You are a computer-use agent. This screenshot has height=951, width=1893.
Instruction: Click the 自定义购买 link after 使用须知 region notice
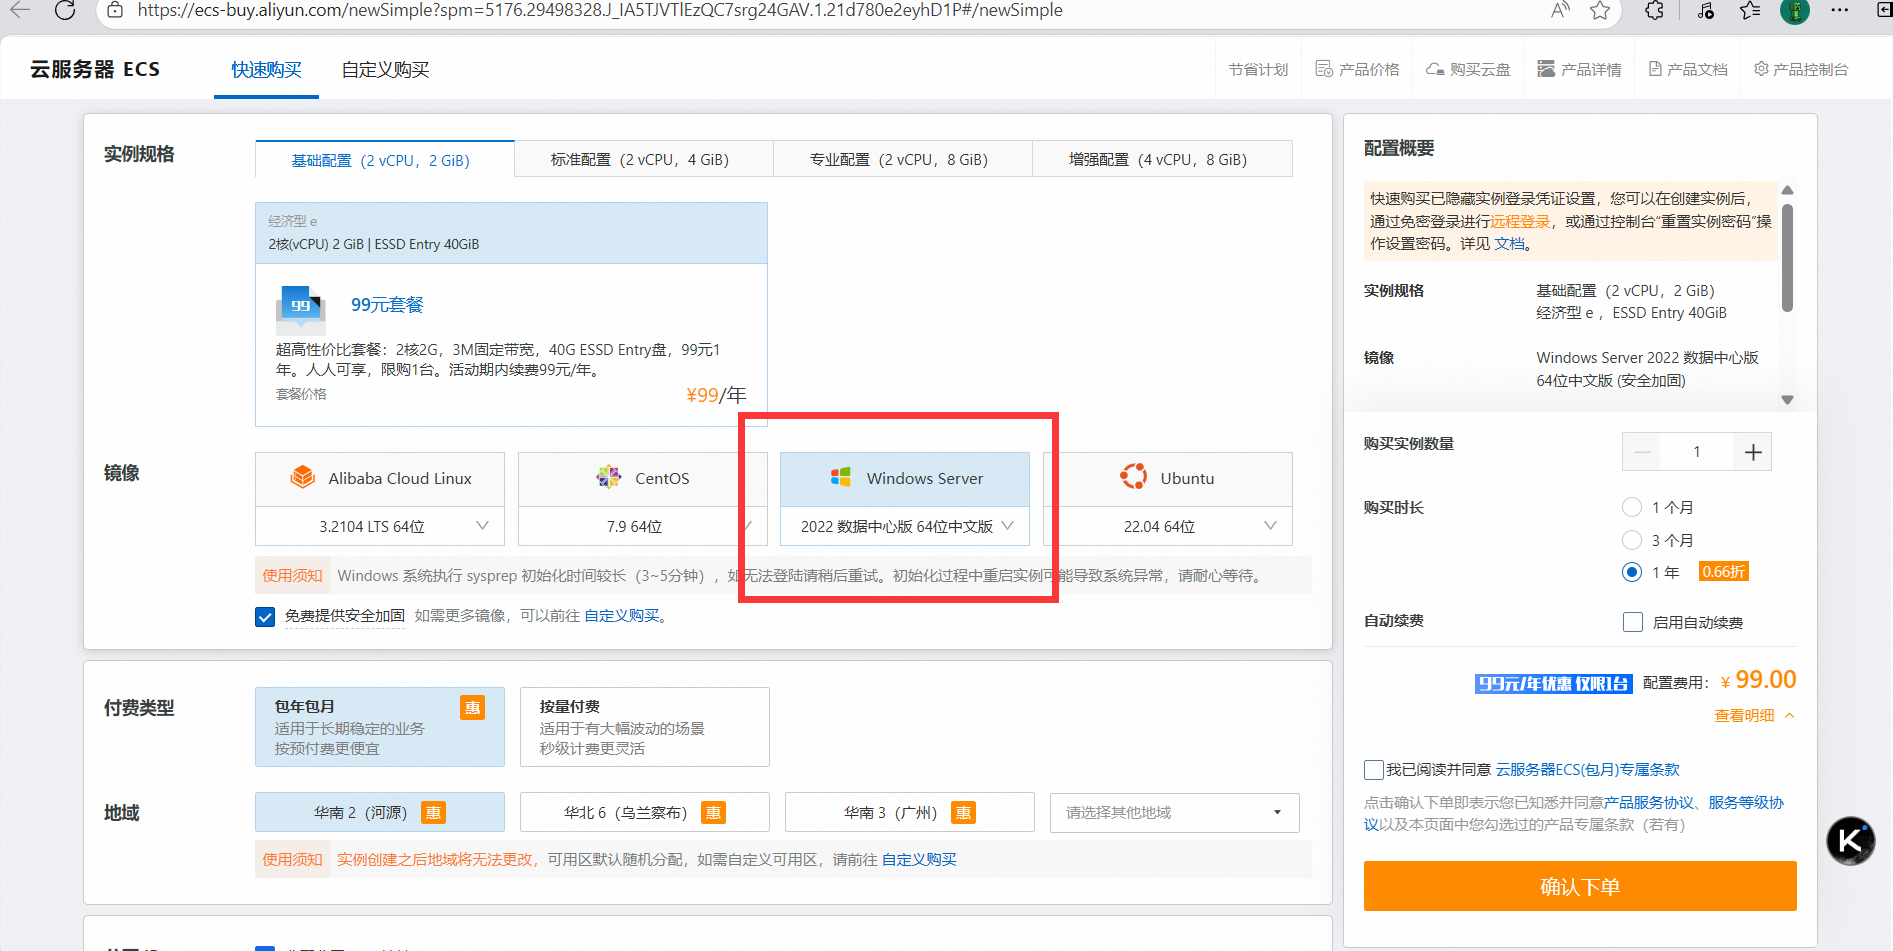[919, 859]
